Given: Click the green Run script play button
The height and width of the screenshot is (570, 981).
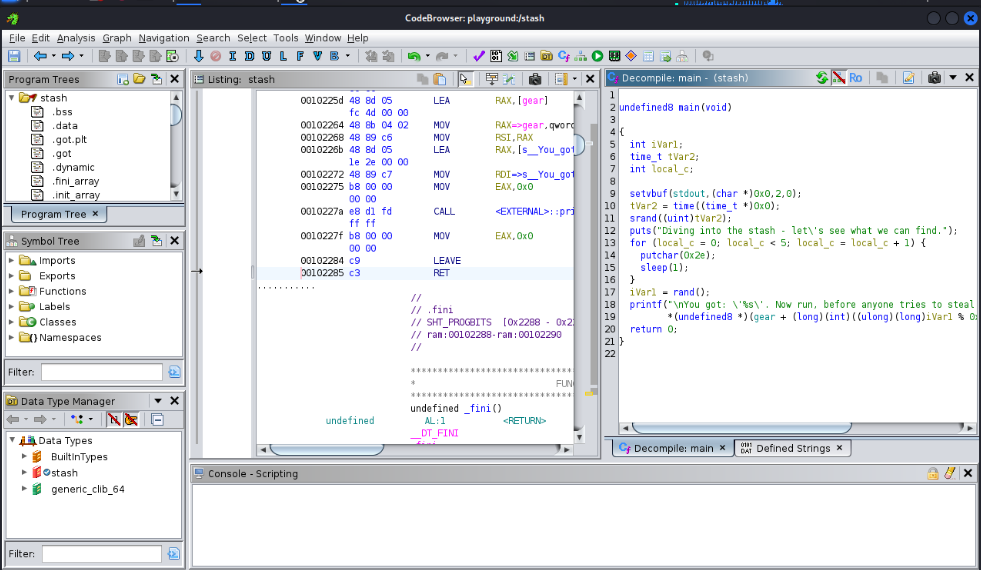Looking at the screenshot, I should pos(597,56).
